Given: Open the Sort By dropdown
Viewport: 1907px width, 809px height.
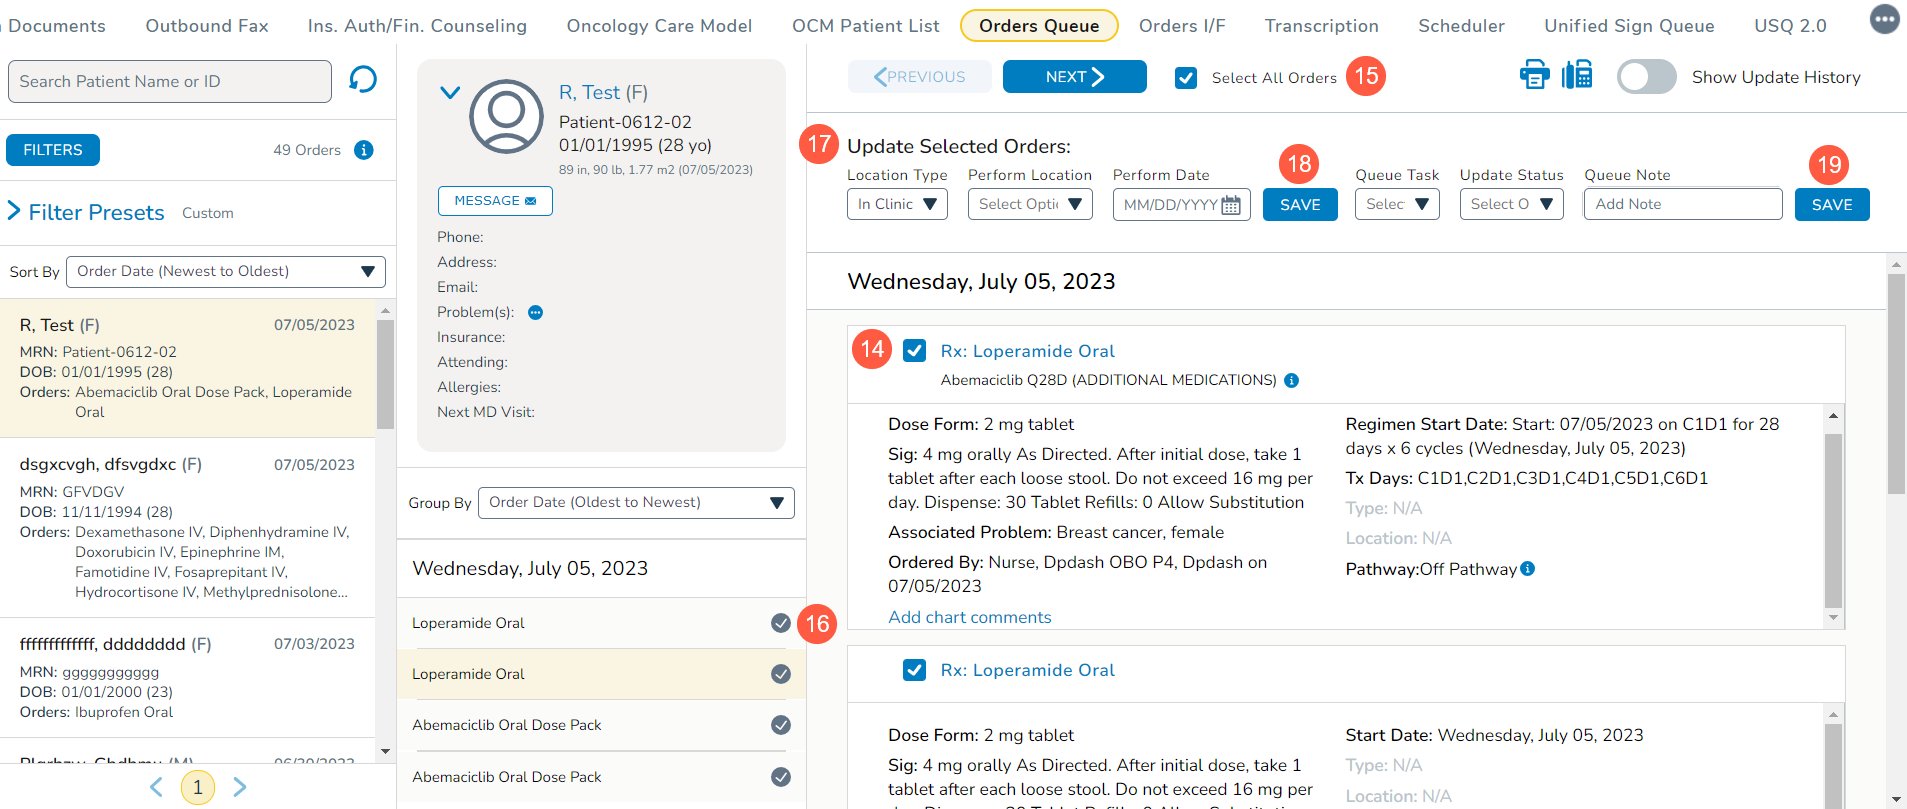Looking at the screenshot, I should coord(226,272).
